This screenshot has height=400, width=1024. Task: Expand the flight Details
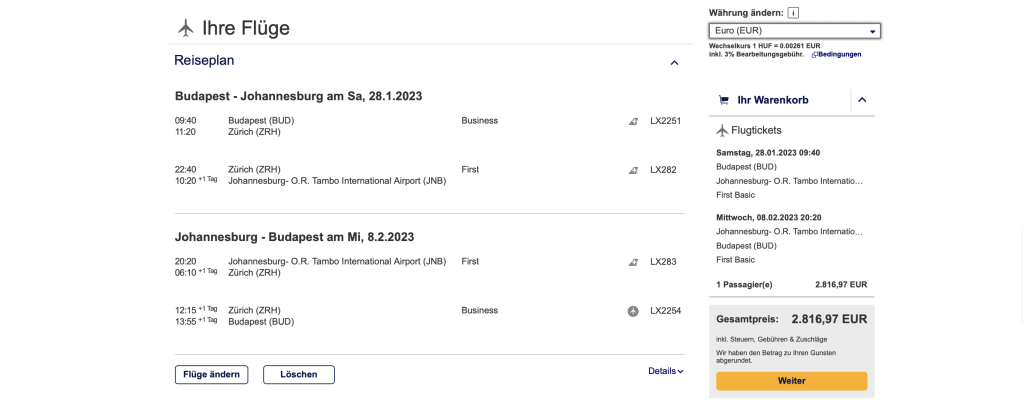click(x=666, y=371)
